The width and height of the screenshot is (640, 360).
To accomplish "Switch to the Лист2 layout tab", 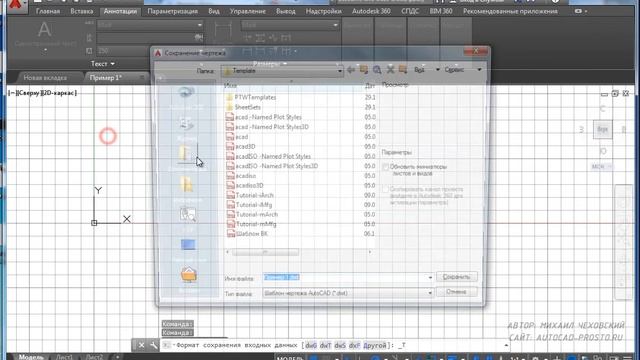I will pyautogui.click(x=94, y=357).
